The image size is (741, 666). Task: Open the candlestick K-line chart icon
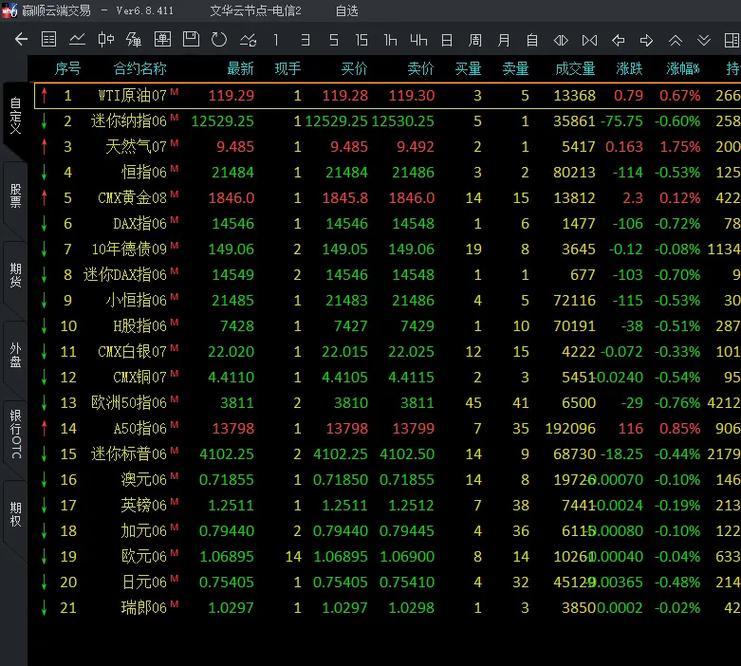[x=105, y=40]
